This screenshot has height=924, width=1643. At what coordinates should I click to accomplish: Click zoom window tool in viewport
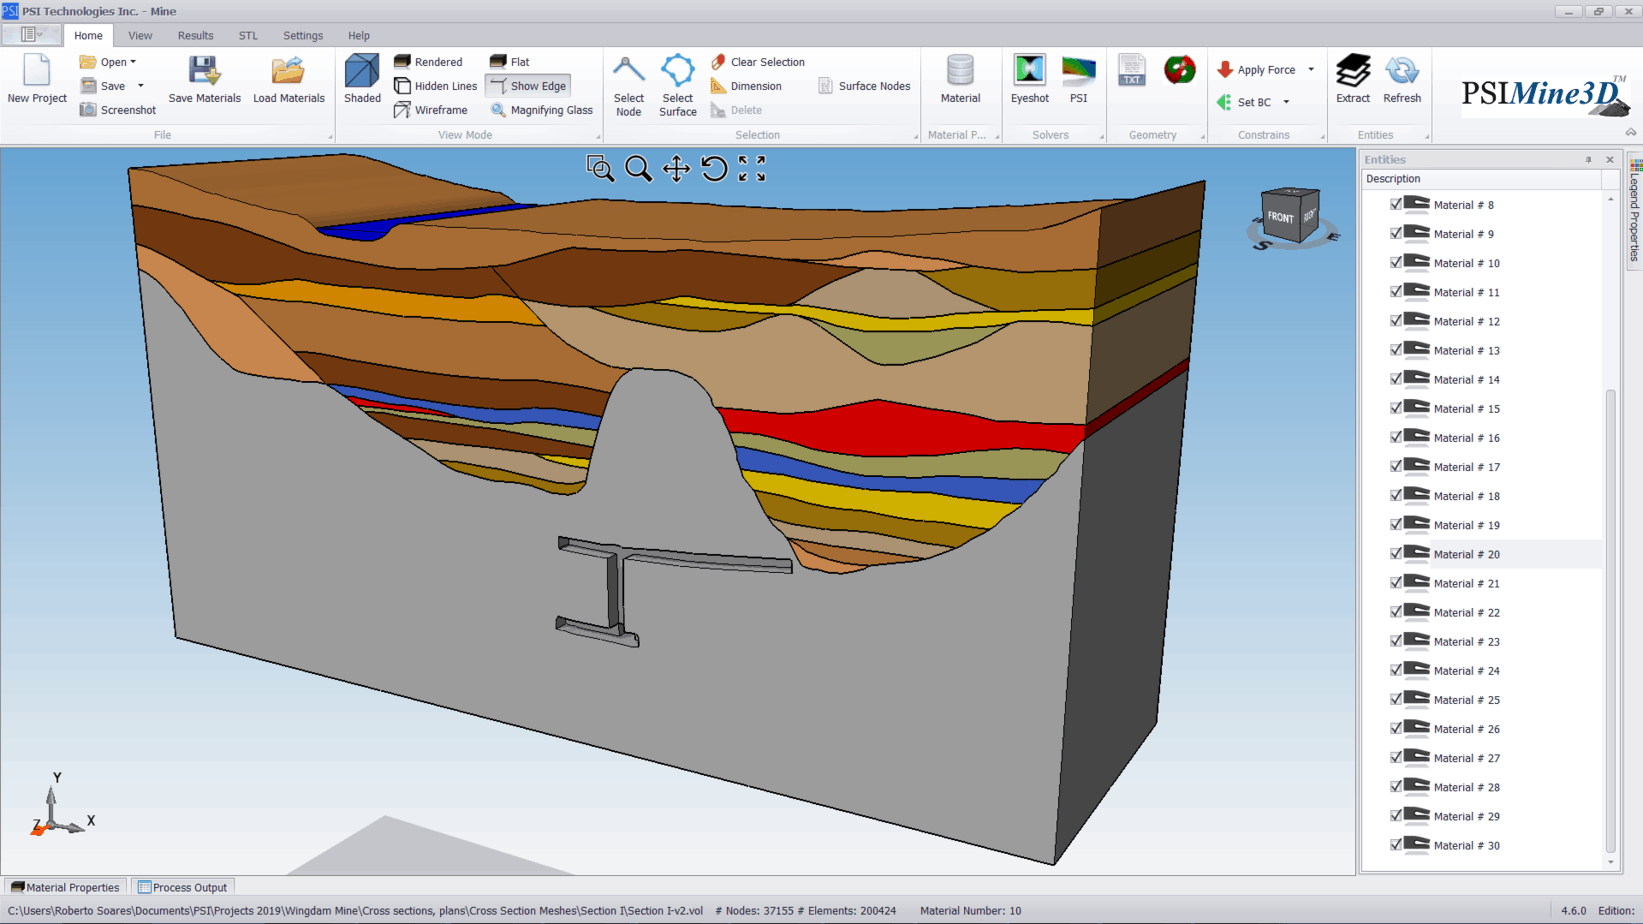[x=600, y=168]
